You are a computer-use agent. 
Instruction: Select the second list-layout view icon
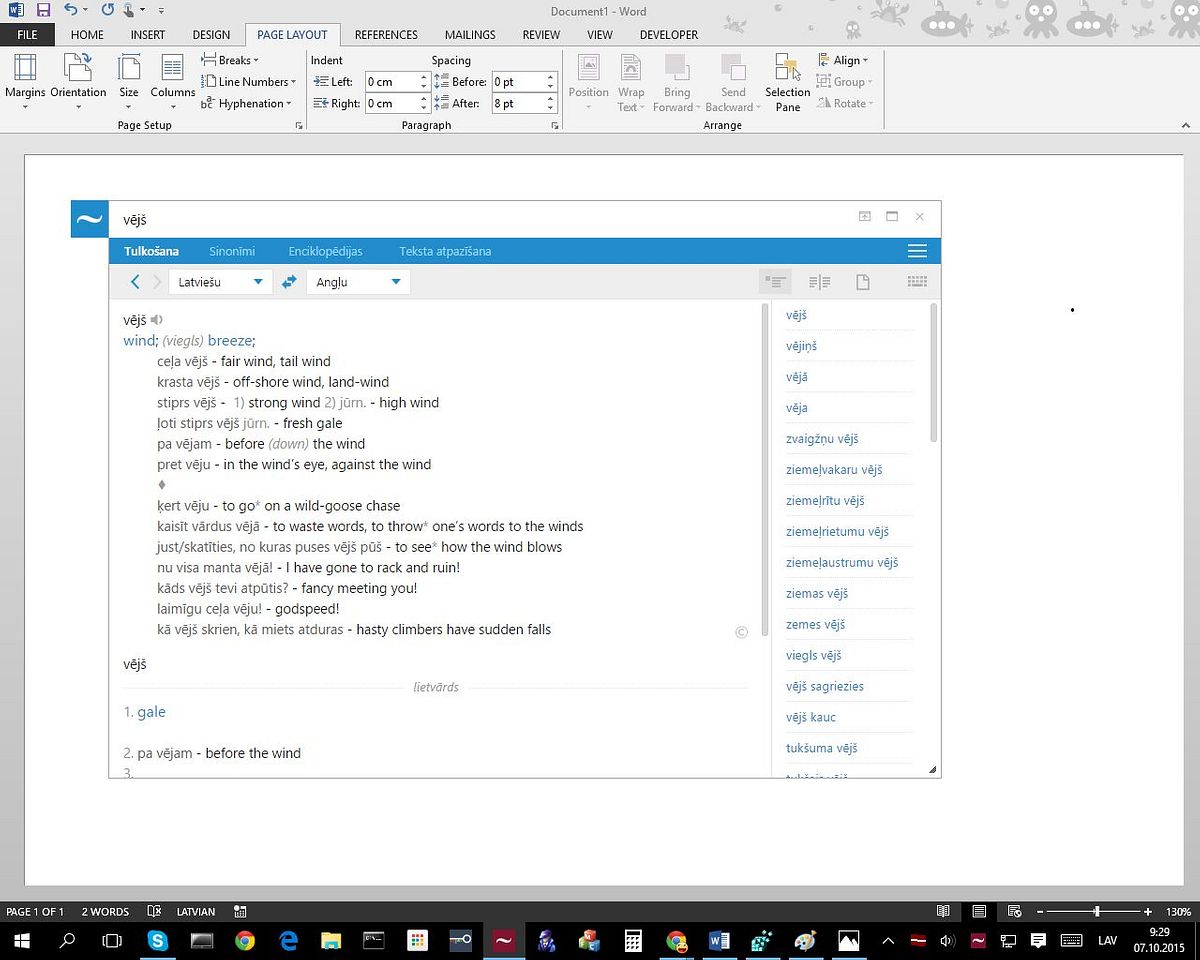pyautogui.click(x=820, y=282)
